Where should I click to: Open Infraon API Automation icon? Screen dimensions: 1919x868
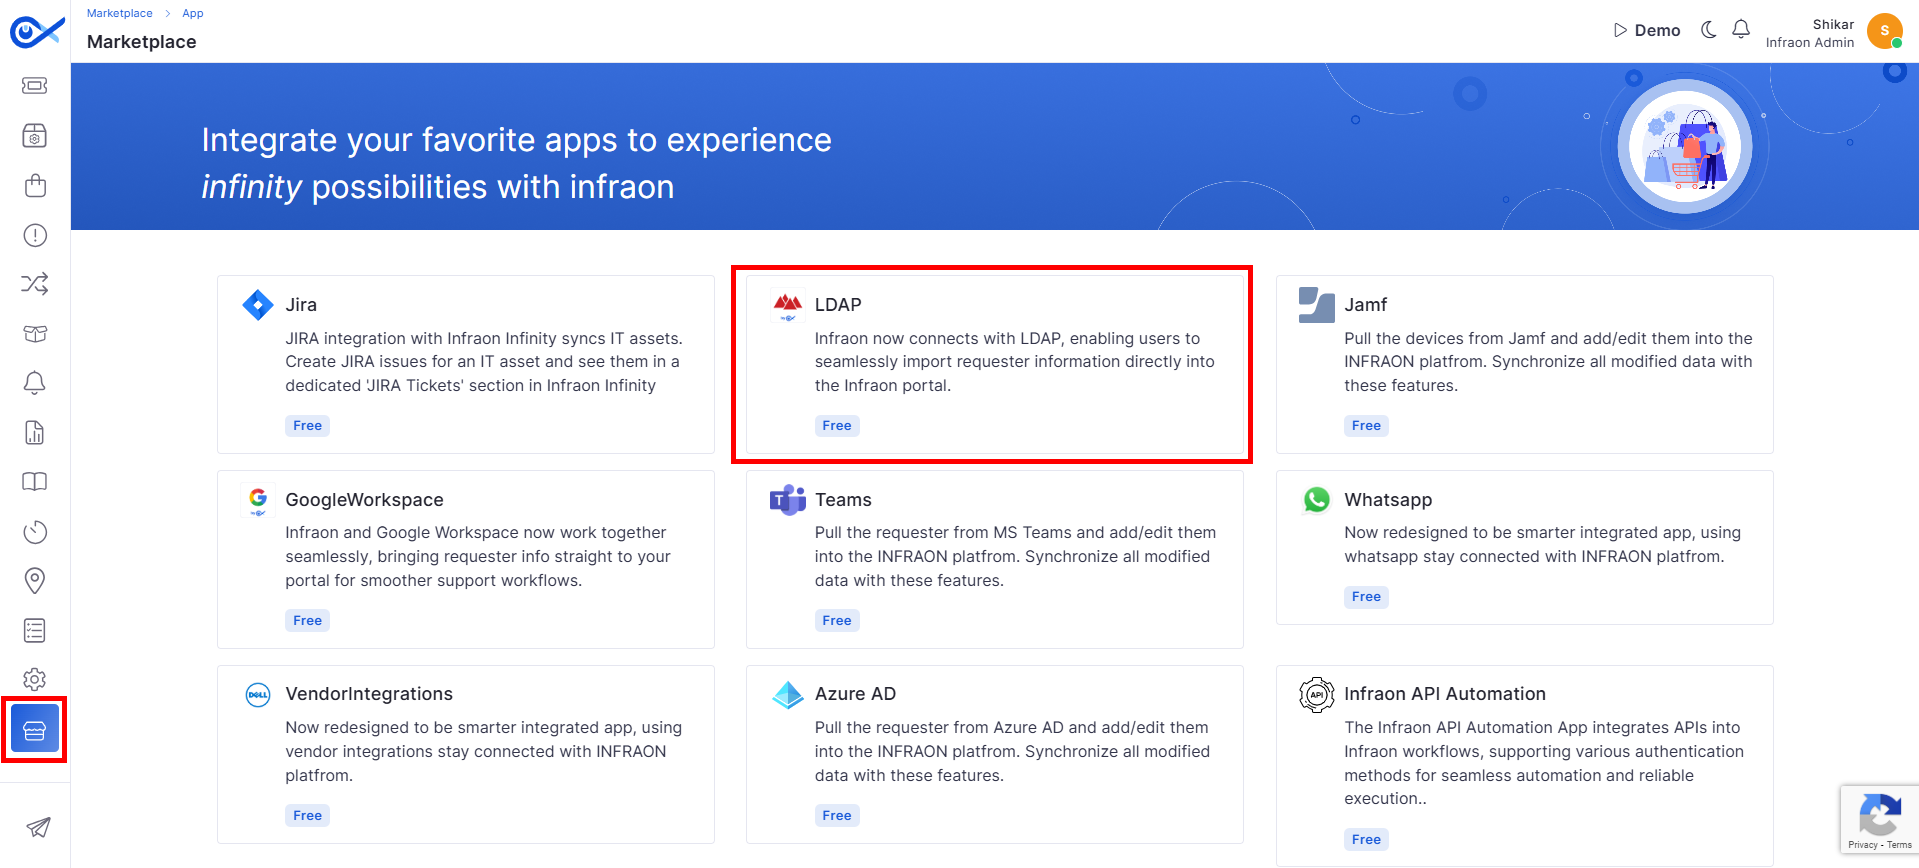[1316, 694]
